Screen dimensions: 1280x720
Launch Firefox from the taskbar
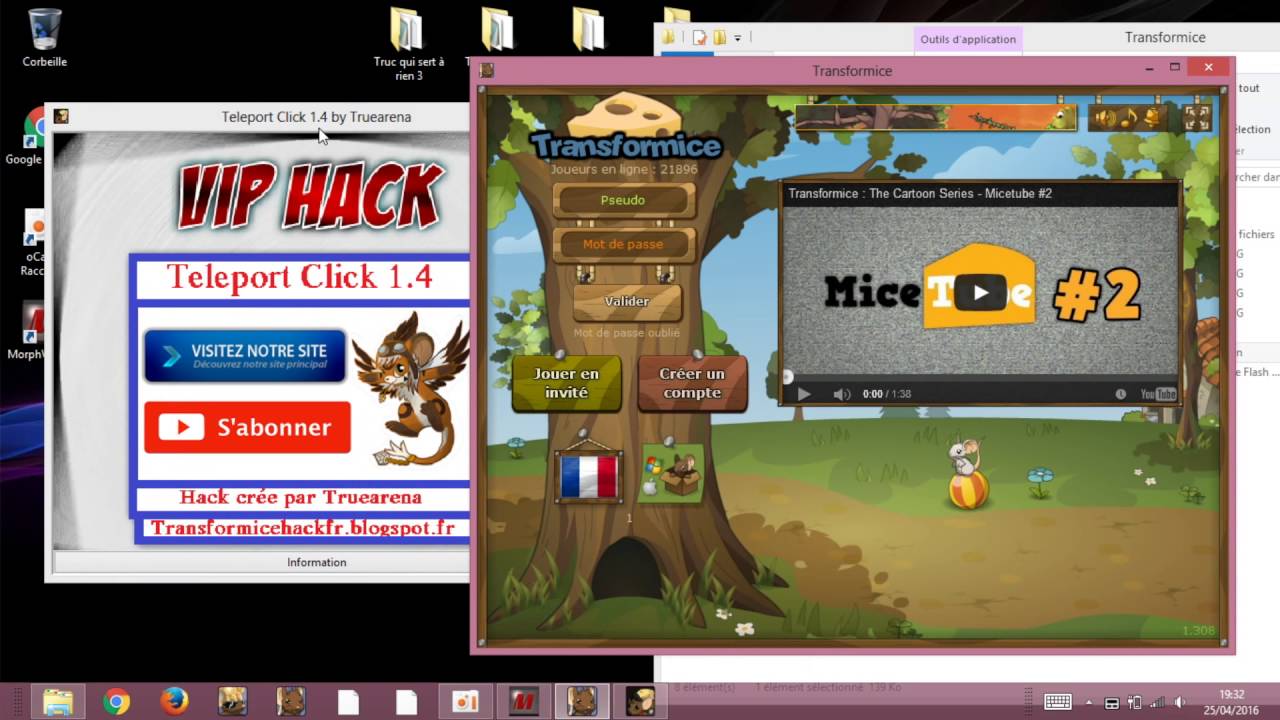pos(174,702)
